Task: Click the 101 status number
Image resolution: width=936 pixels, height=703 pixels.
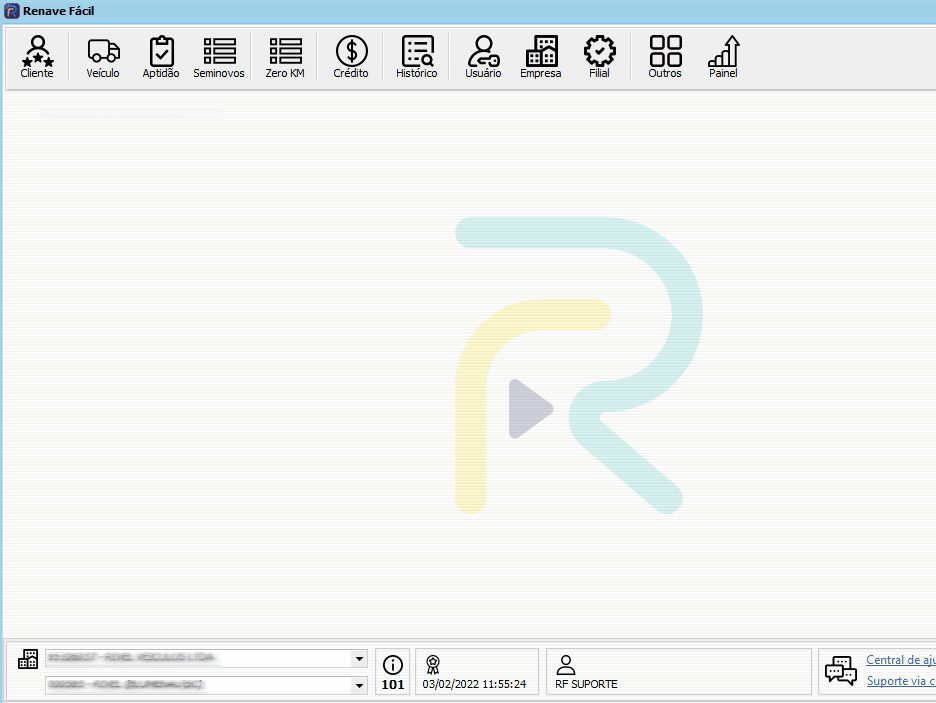Action: point(393,684)
